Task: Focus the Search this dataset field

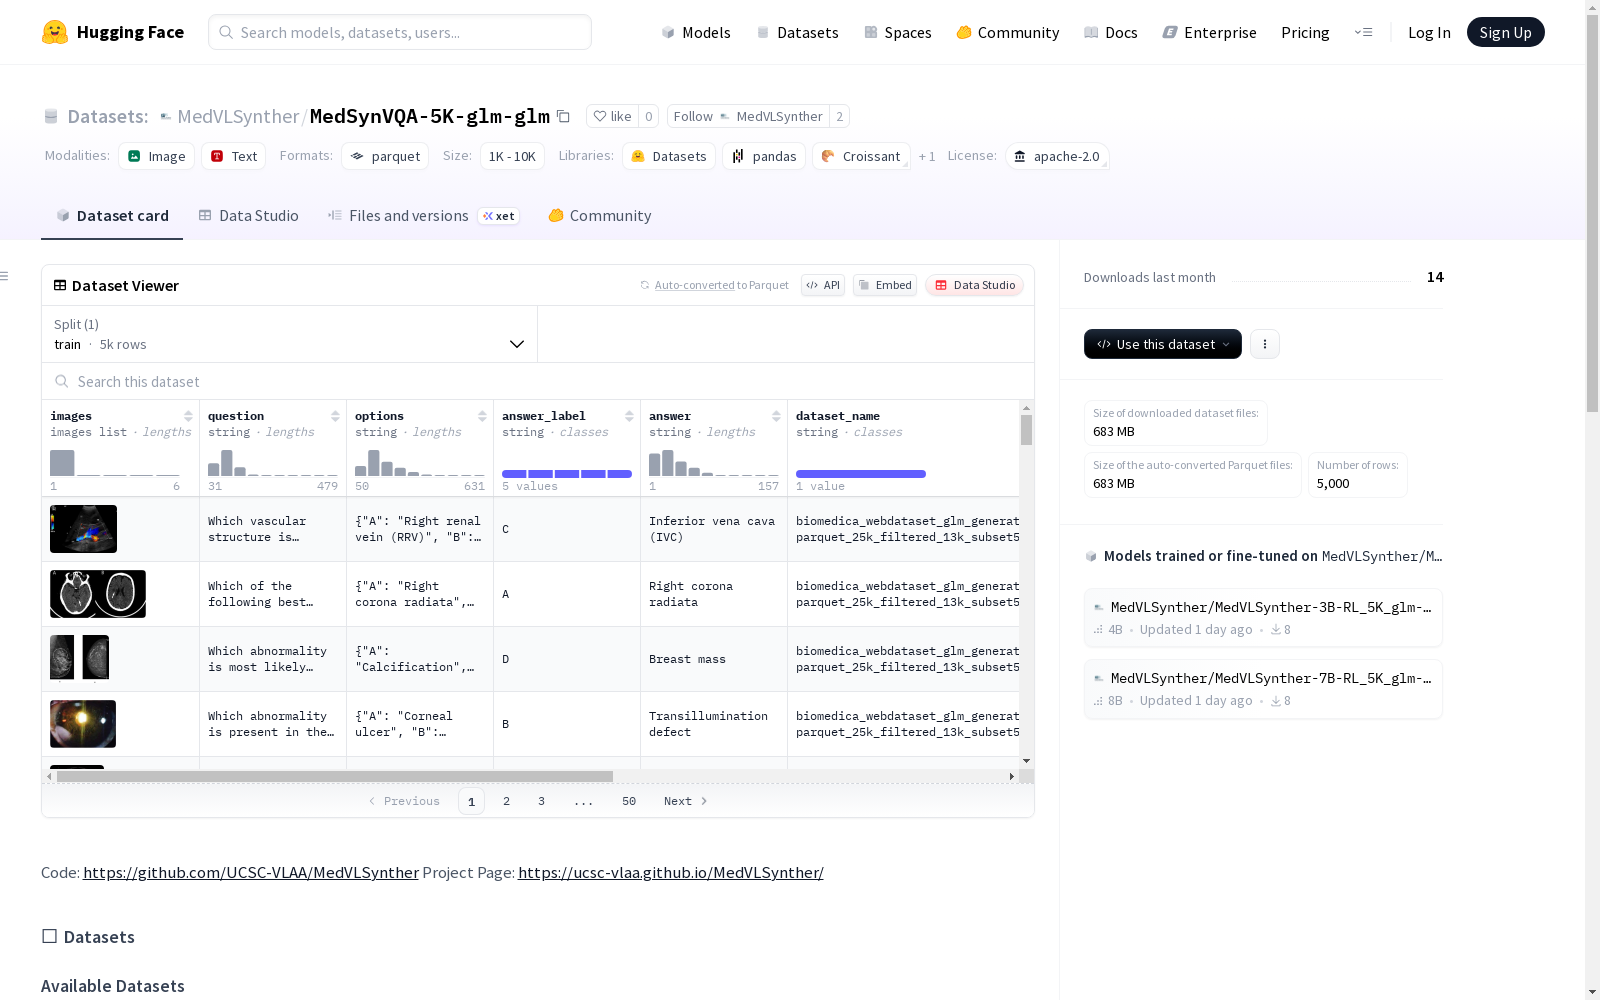Action: [538, 381]
